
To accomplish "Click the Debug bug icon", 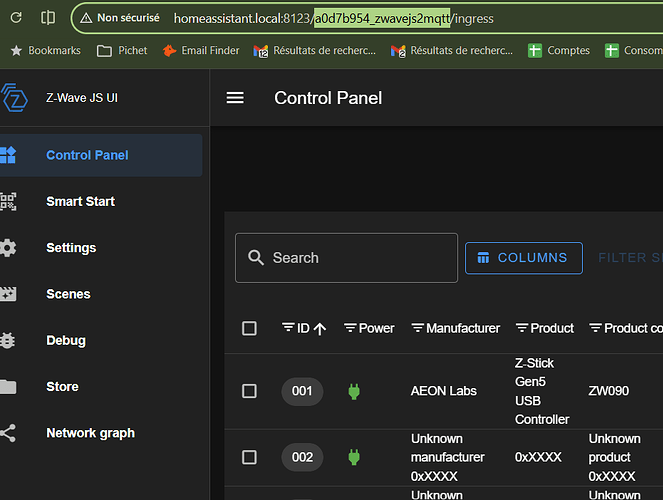I will [8, 340].
